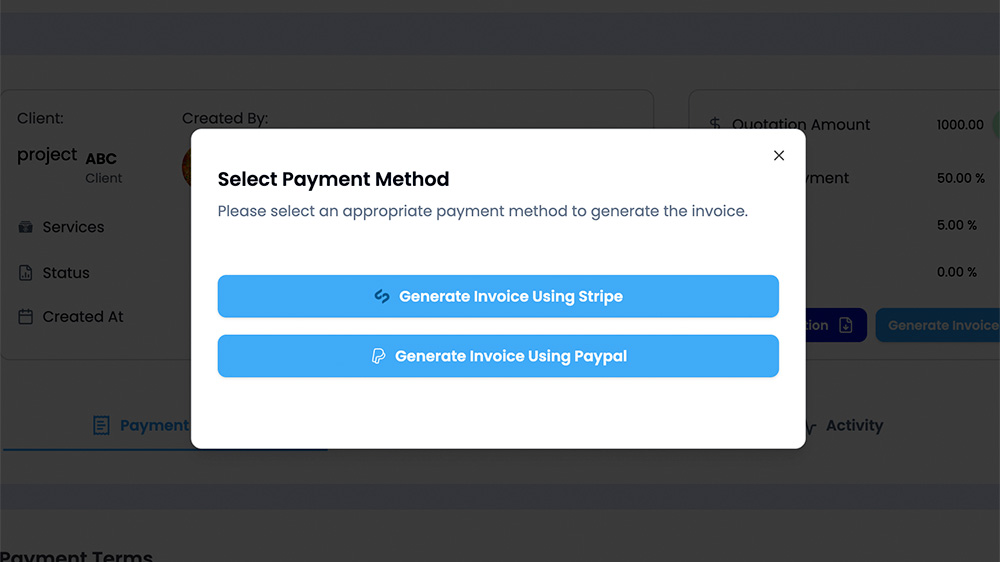Click Generate Invoice Using Paypal button
1000x562 pixels.
click(498, 356)
